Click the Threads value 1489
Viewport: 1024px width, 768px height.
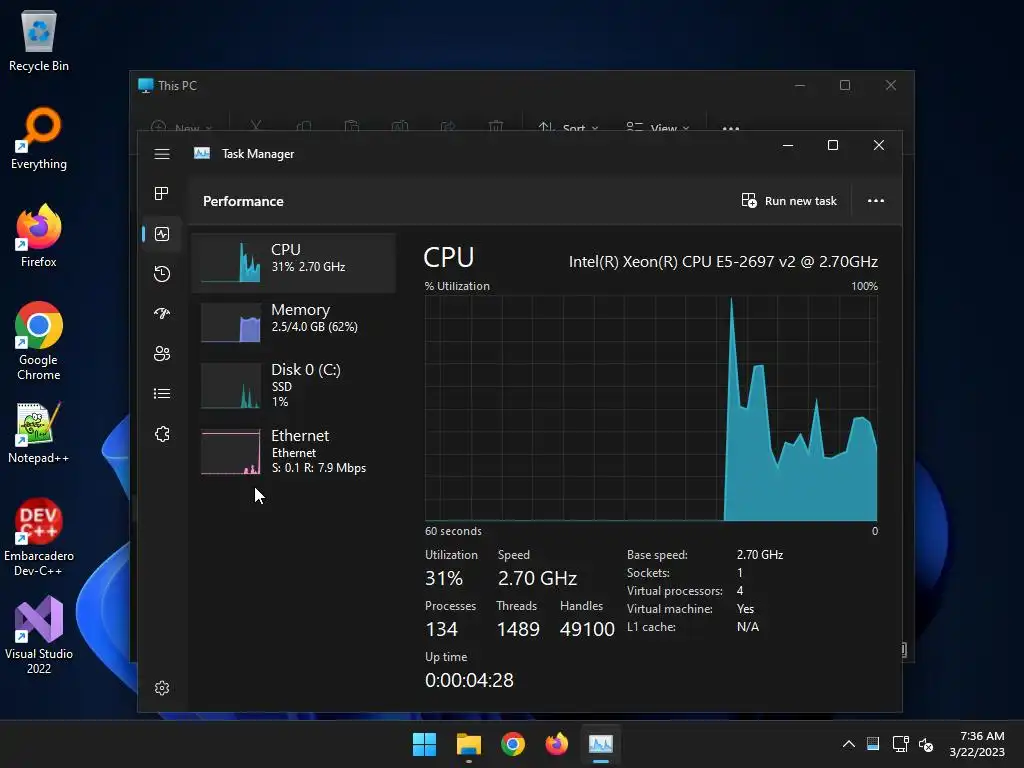click(518, 629)
